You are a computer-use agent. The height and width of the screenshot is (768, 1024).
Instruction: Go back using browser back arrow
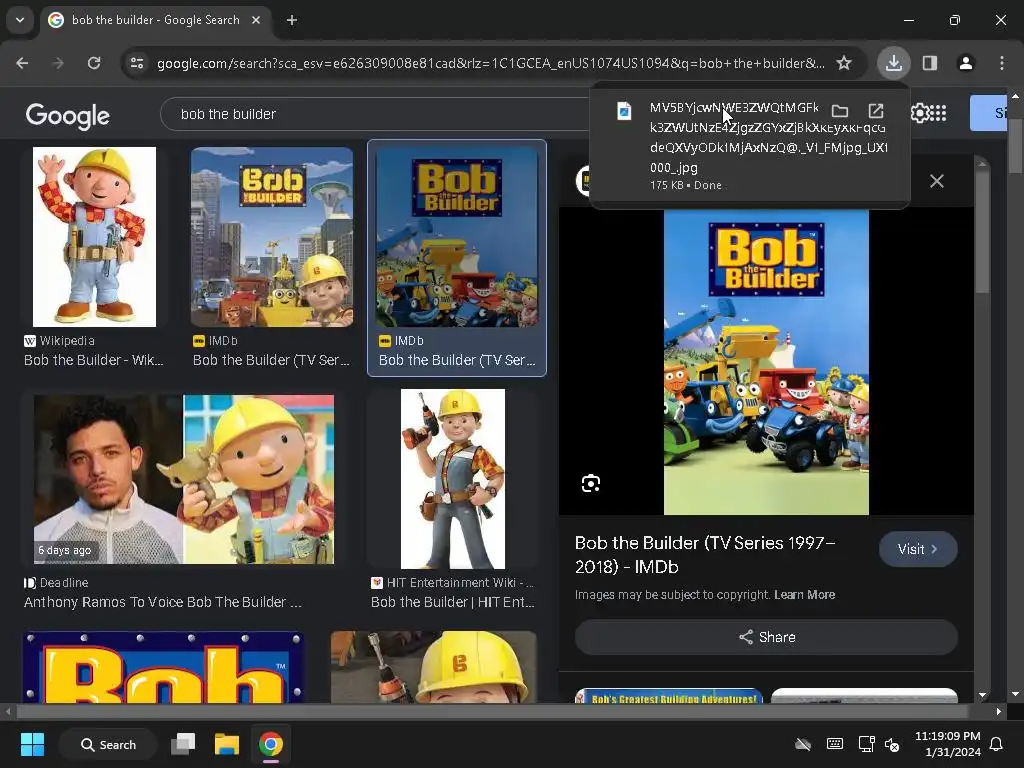[x=22, y=63]
